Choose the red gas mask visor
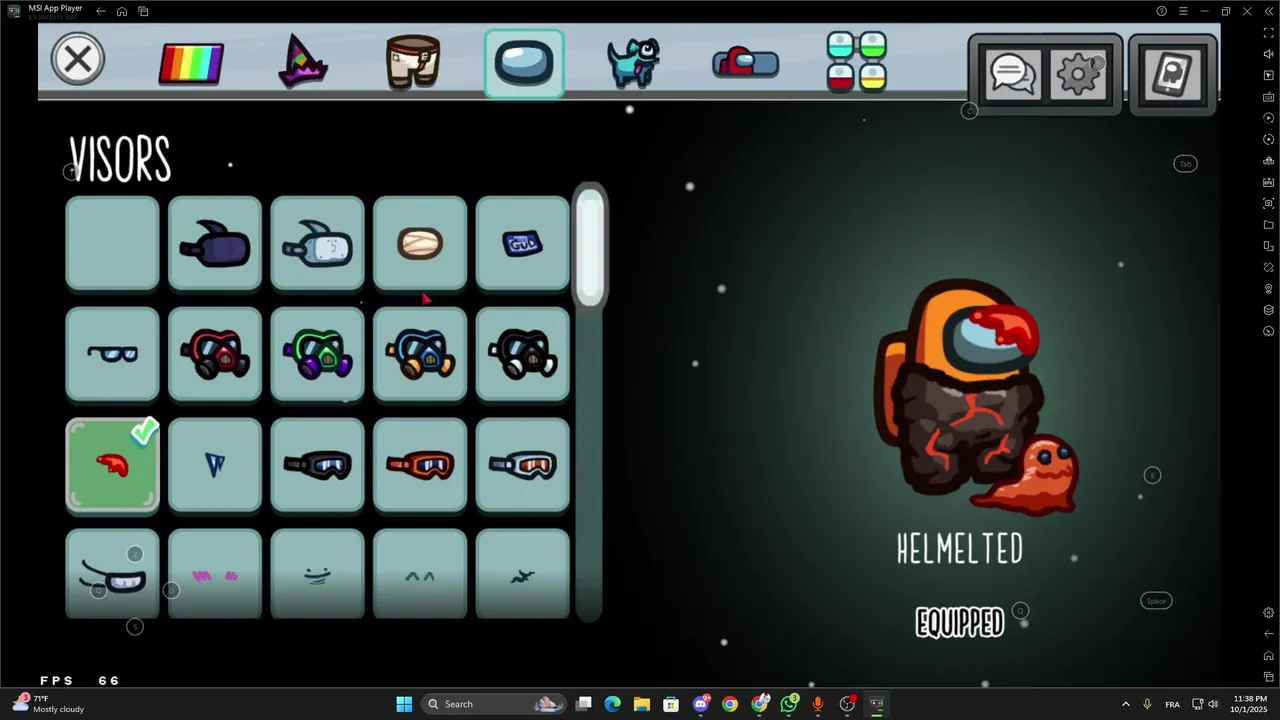This screenshot has width=1280, height=720. pos(215,354)
